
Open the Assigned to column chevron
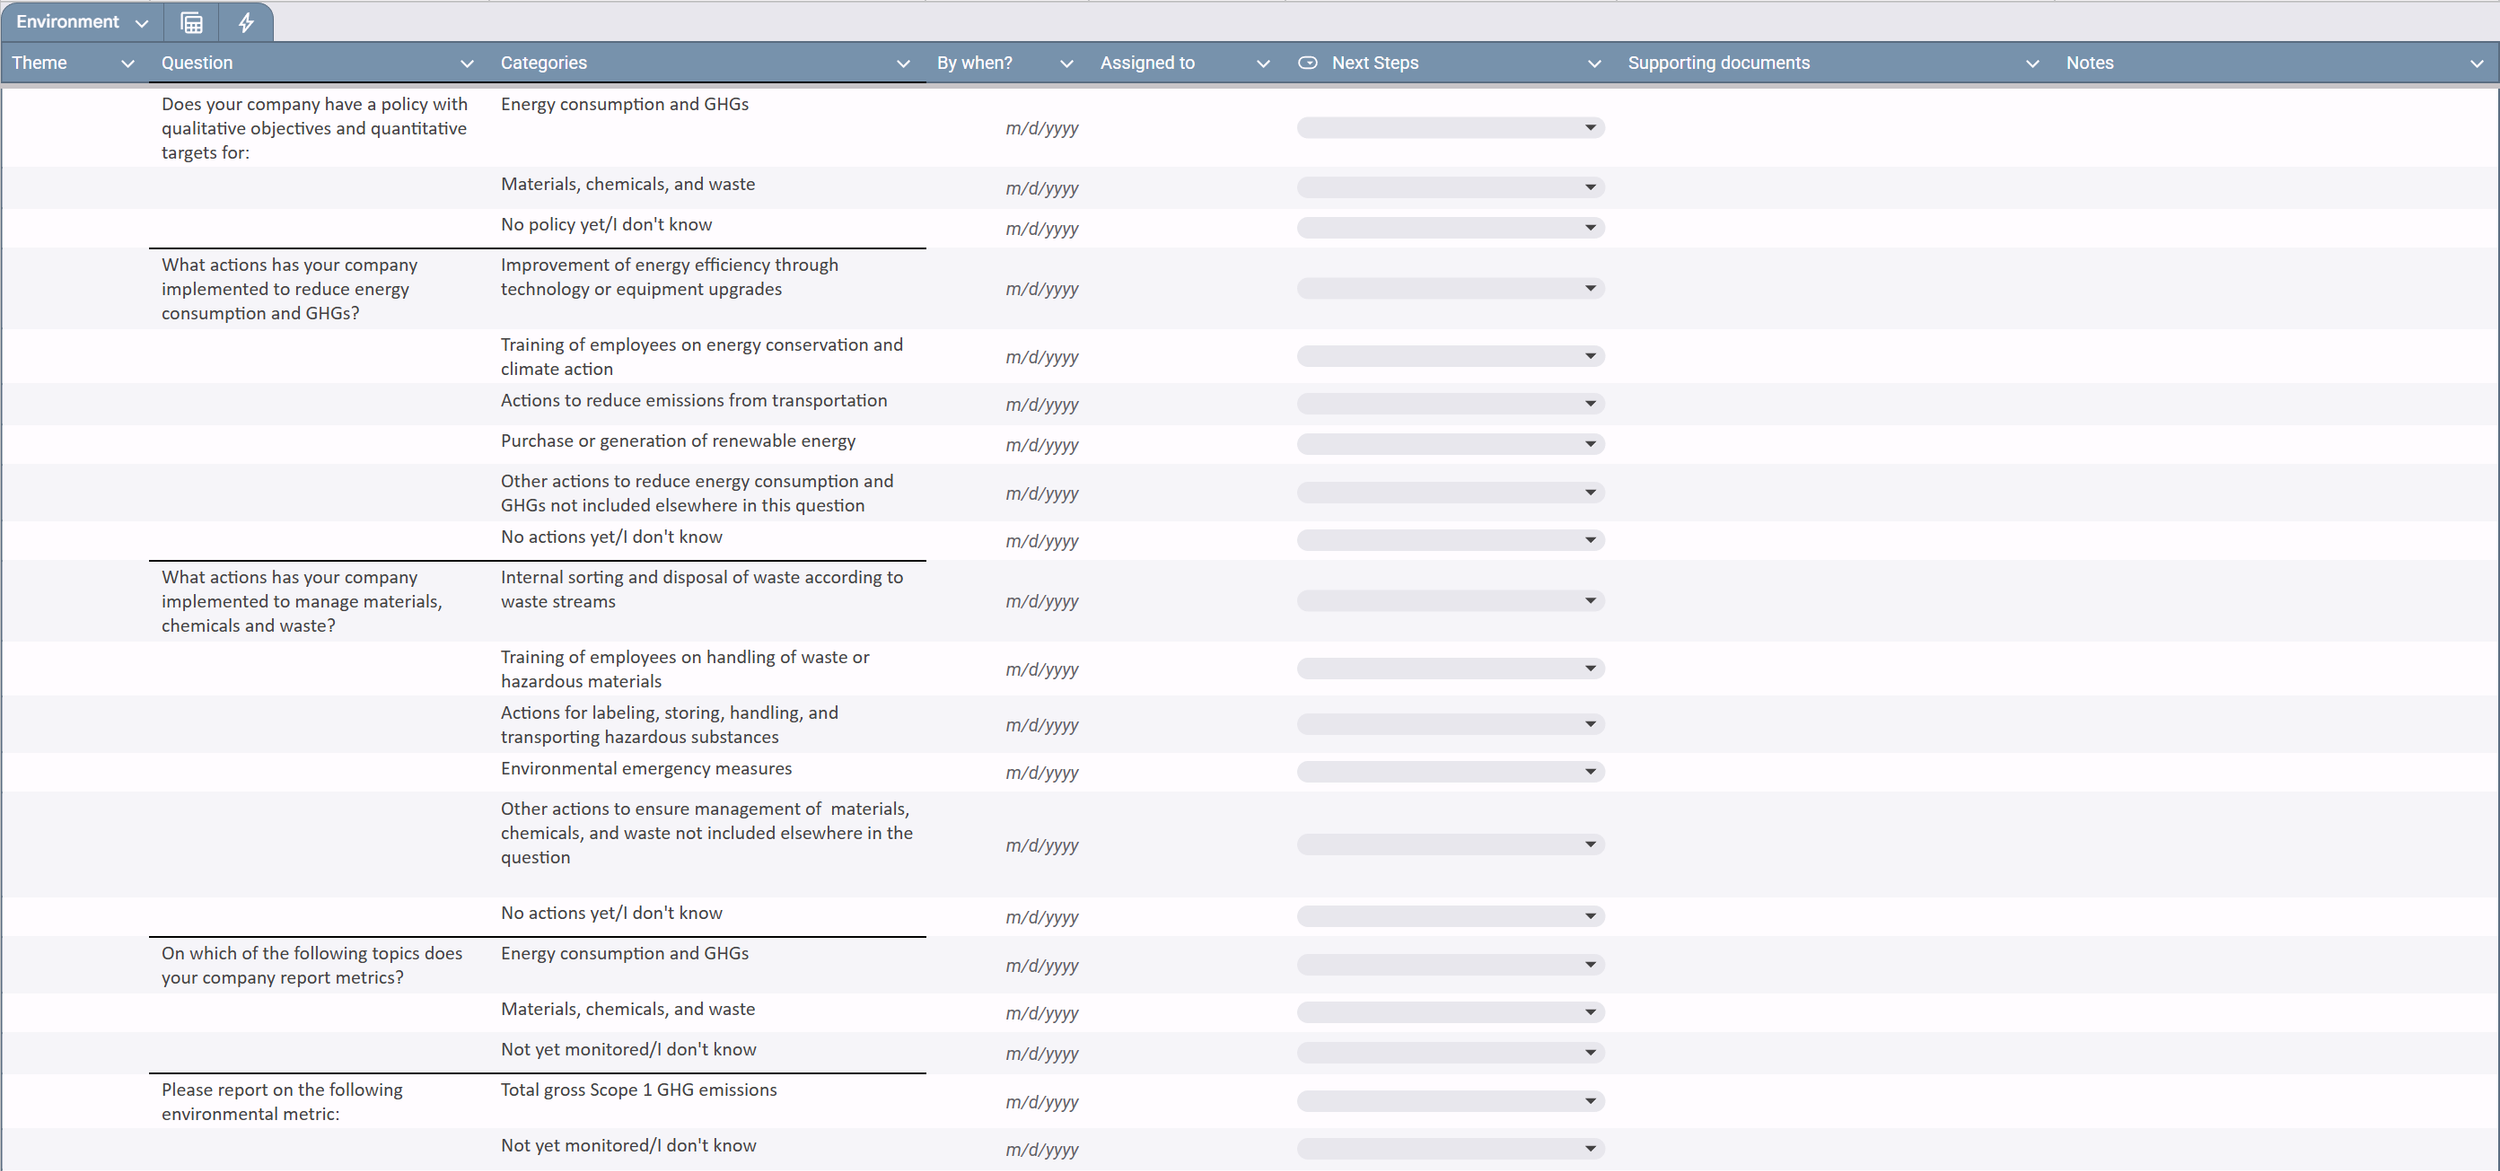click(x=1263, y=64)
